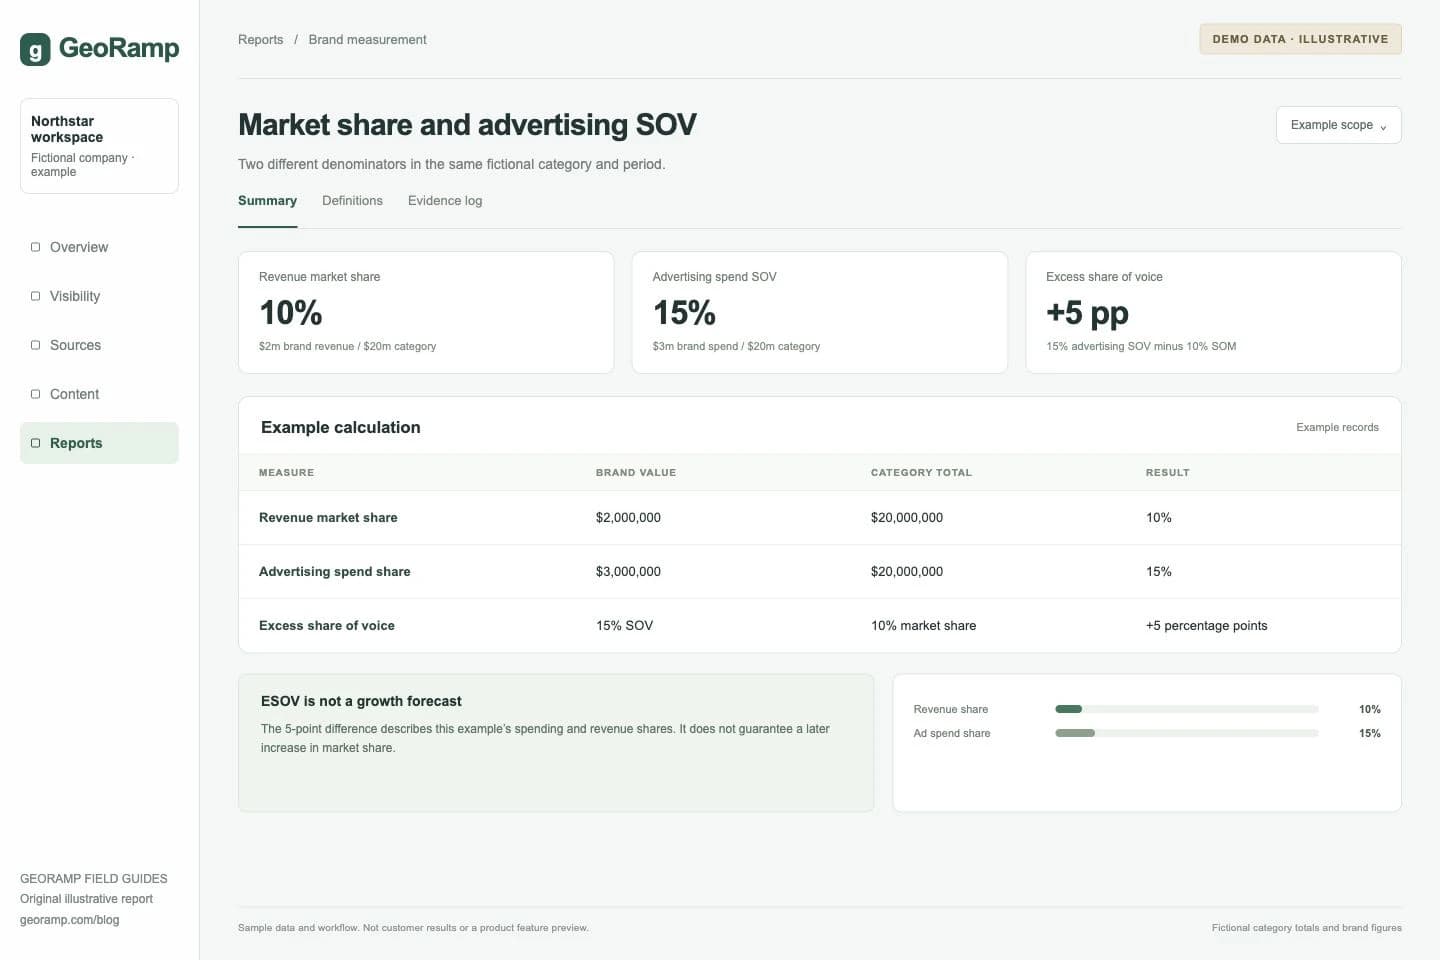The height and width of the screenshot is (960, 1440).
Task: Open Content in the sidebar
Action: [x=99, y=394]
